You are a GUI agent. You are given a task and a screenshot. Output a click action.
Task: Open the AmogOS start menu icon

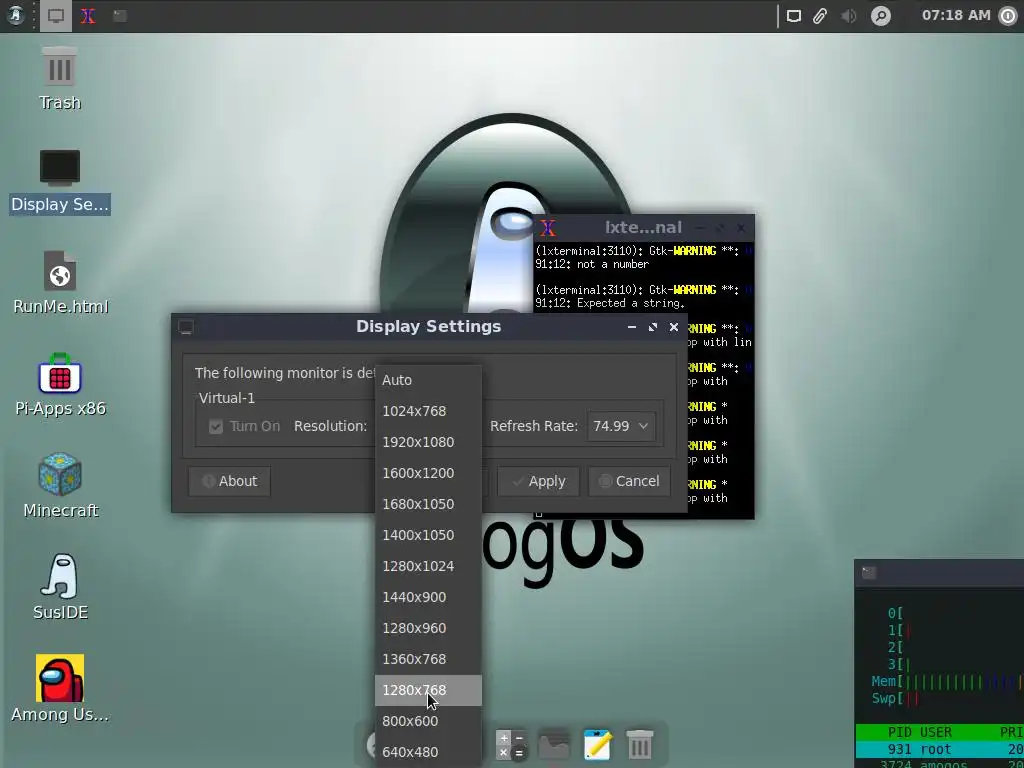click(16, 16)
